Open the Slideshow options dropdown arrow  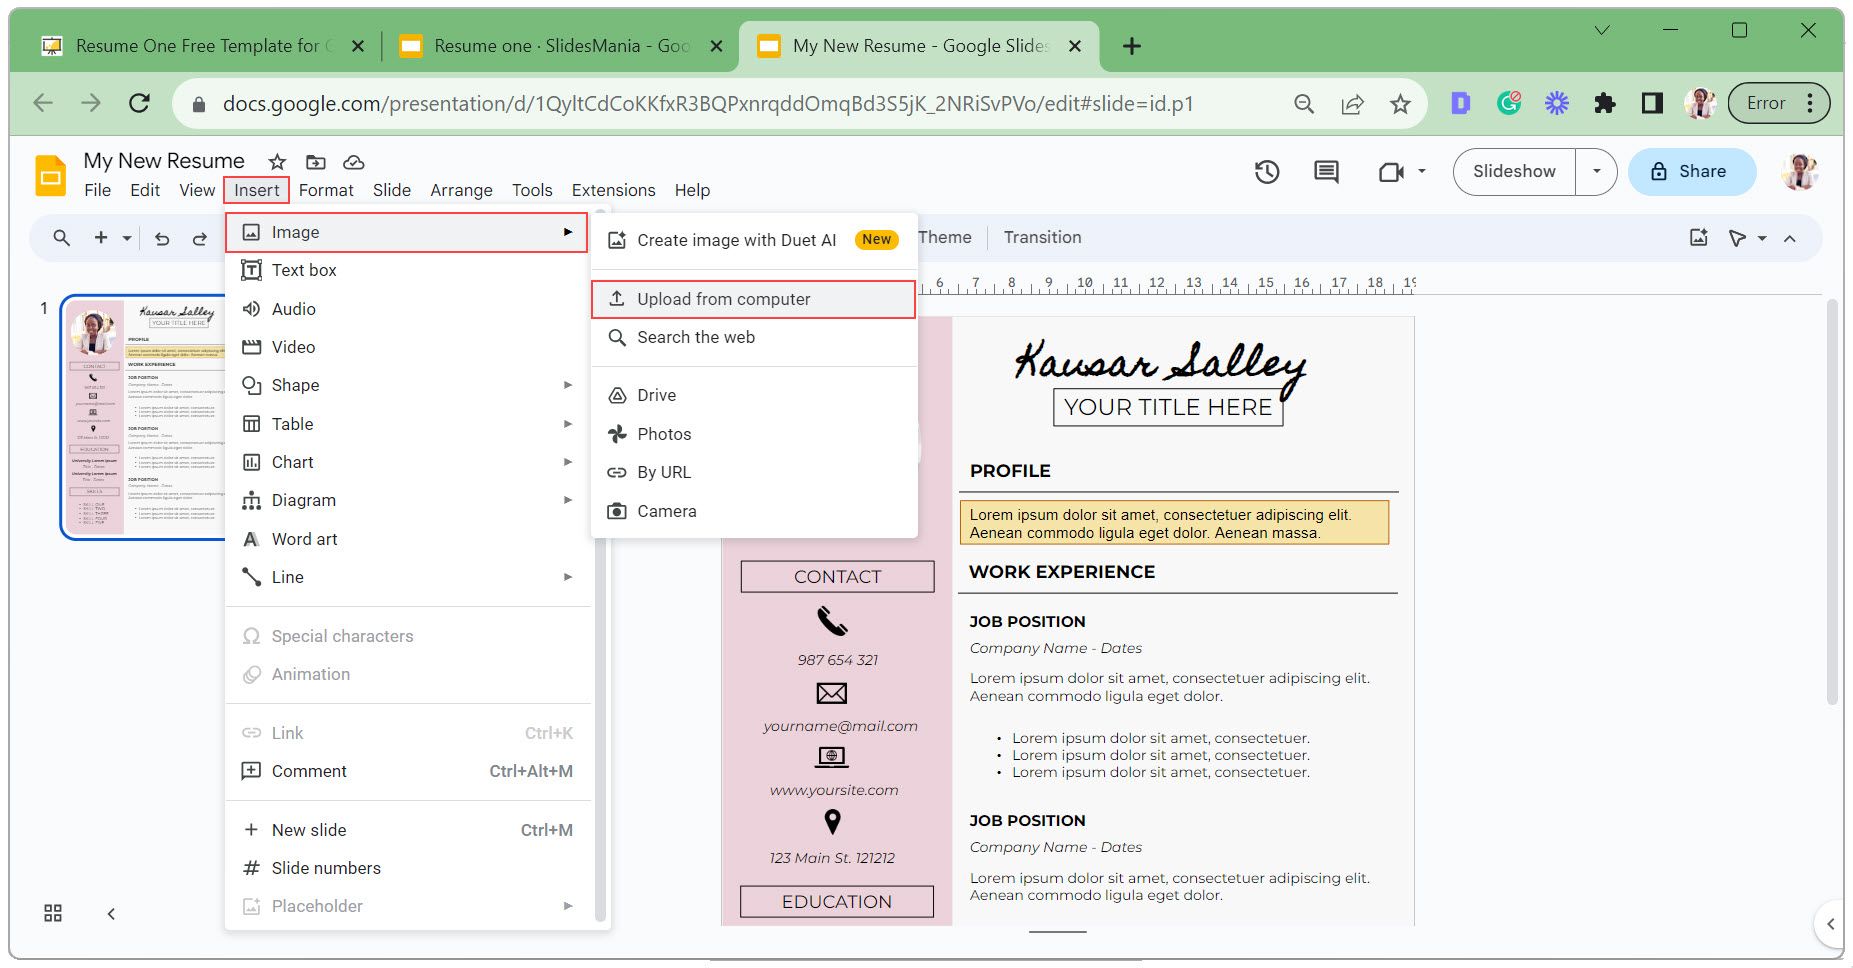[x=1596, y=172]
